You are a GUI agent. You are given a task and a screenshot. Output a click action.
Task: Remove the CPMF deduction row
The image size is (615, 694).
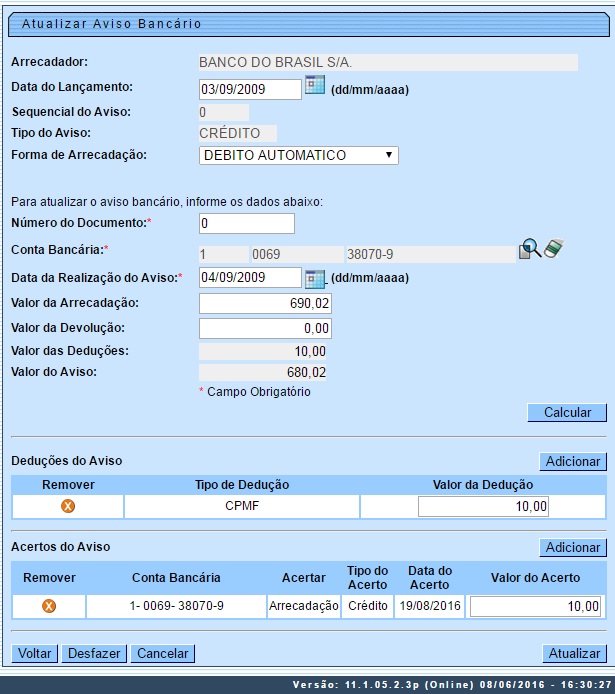tap(68, 507)
